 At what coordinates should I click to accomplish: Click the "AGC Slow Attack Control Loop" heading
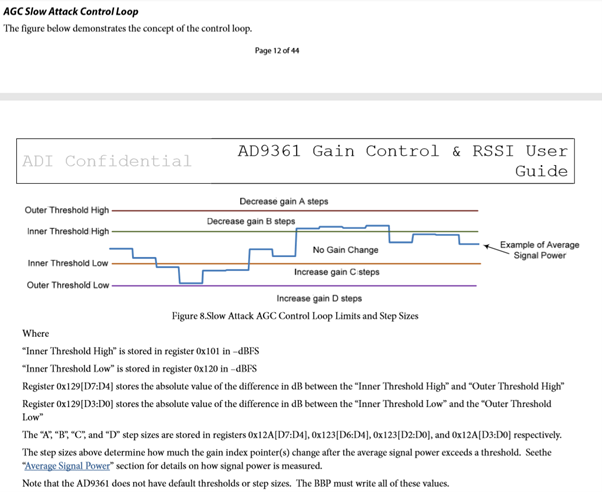click(71, 12)
